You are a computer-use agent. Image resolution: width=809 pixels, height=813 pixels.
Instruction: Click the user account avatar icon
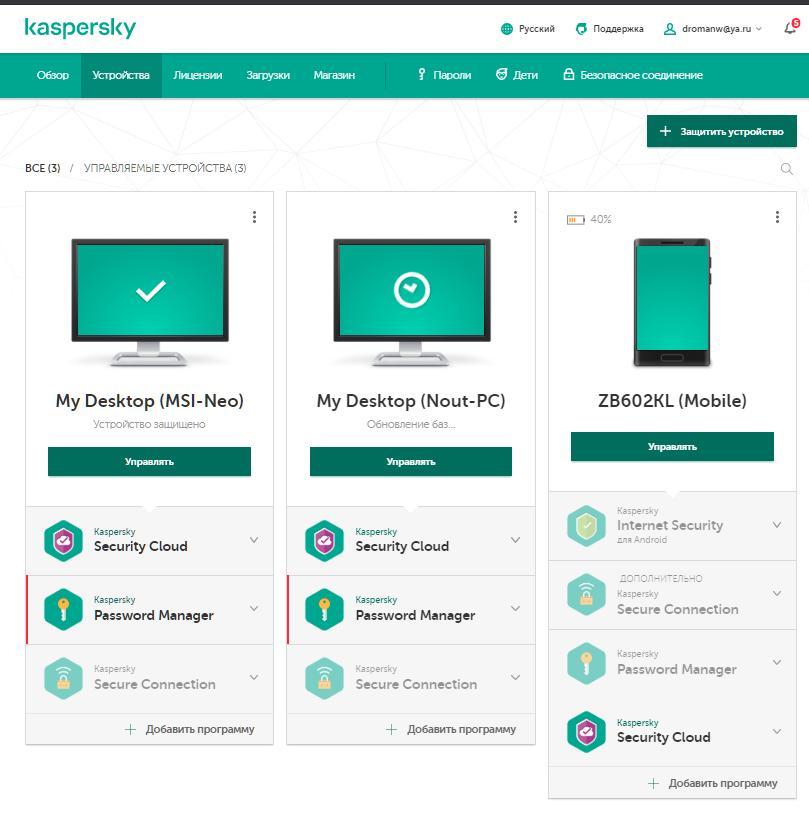click(x=669, y=29)
